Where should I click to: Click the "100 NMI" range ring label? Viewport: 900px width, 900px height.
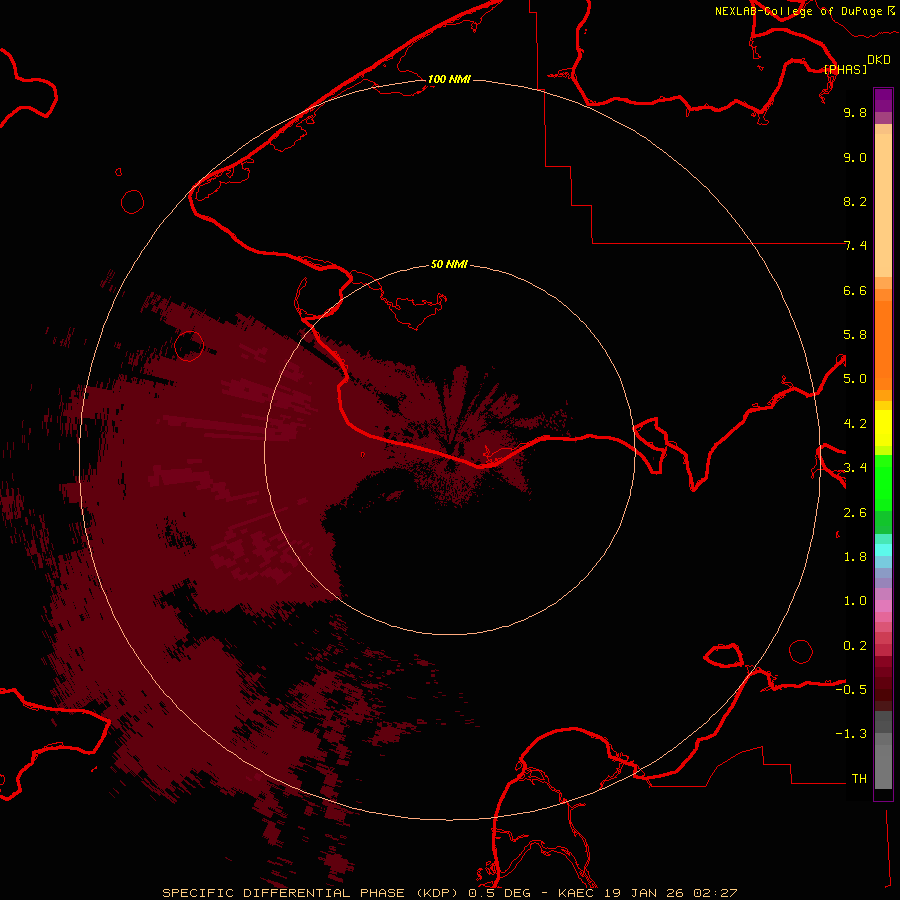click(449, 79)
